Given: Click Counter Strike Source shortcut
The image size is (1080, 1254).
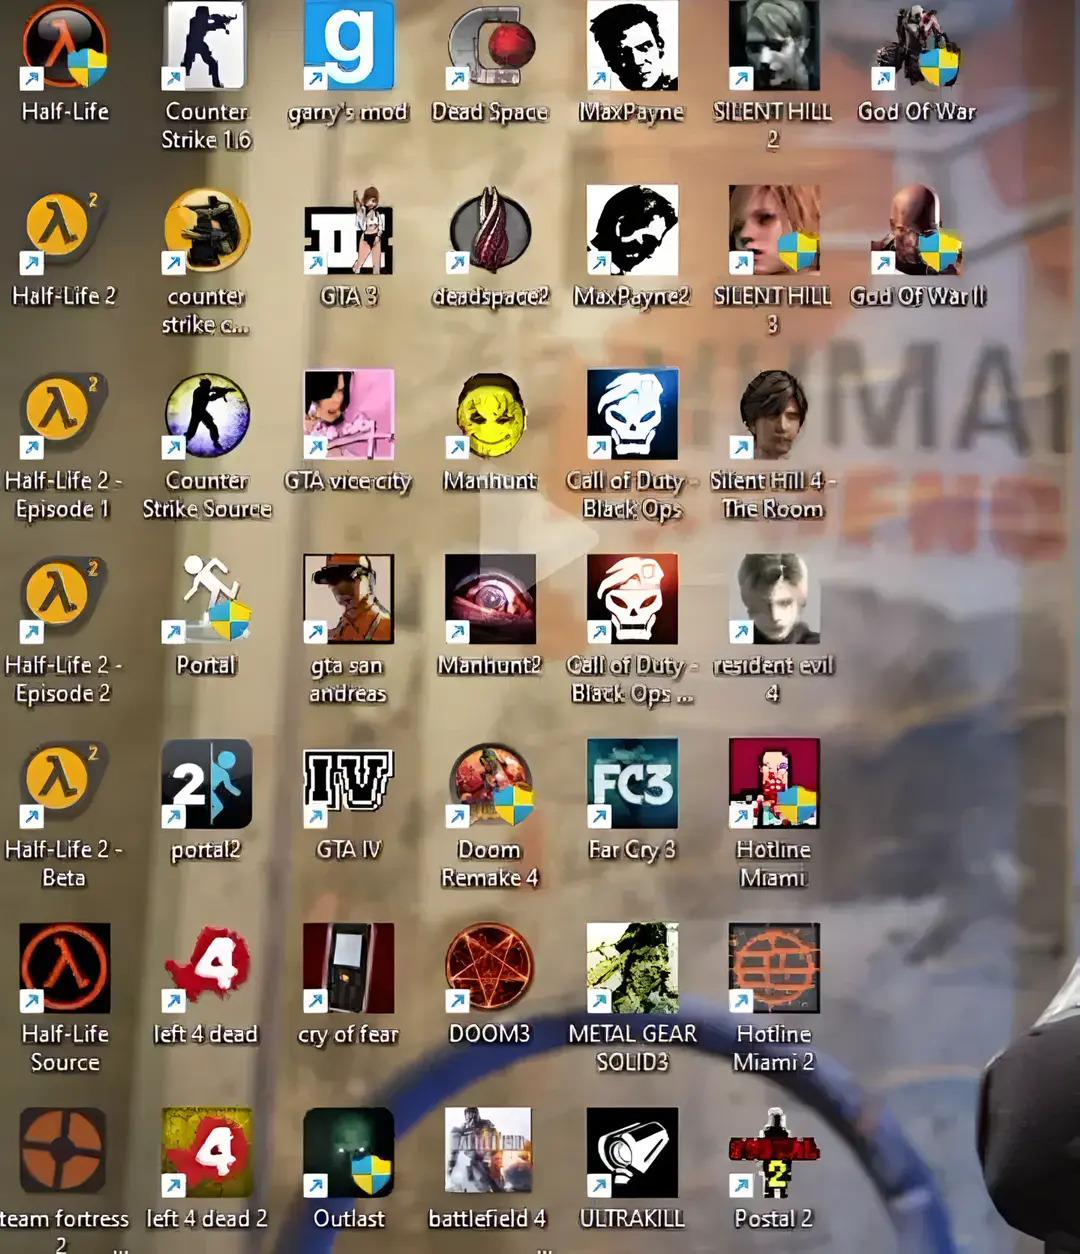Looking at the screenshot, I should tap(207, 414).
